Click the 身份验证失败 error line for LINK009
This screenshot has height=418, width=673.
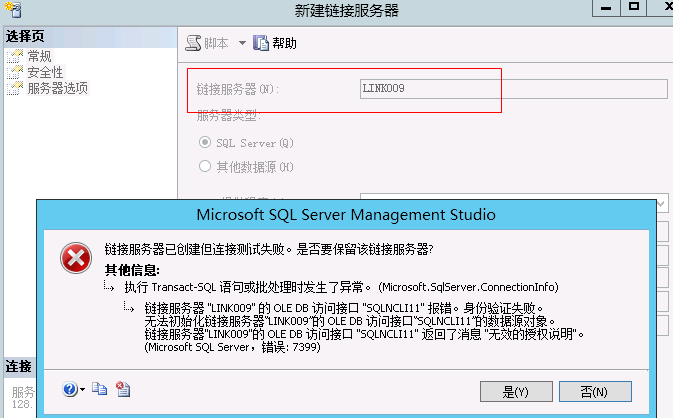point(344,308)
